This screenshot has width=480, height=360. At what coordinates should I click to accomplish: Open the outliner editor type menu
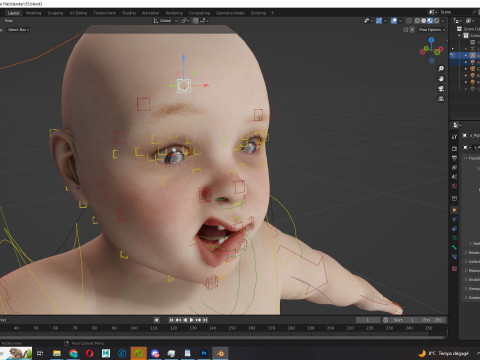point(458,21)
